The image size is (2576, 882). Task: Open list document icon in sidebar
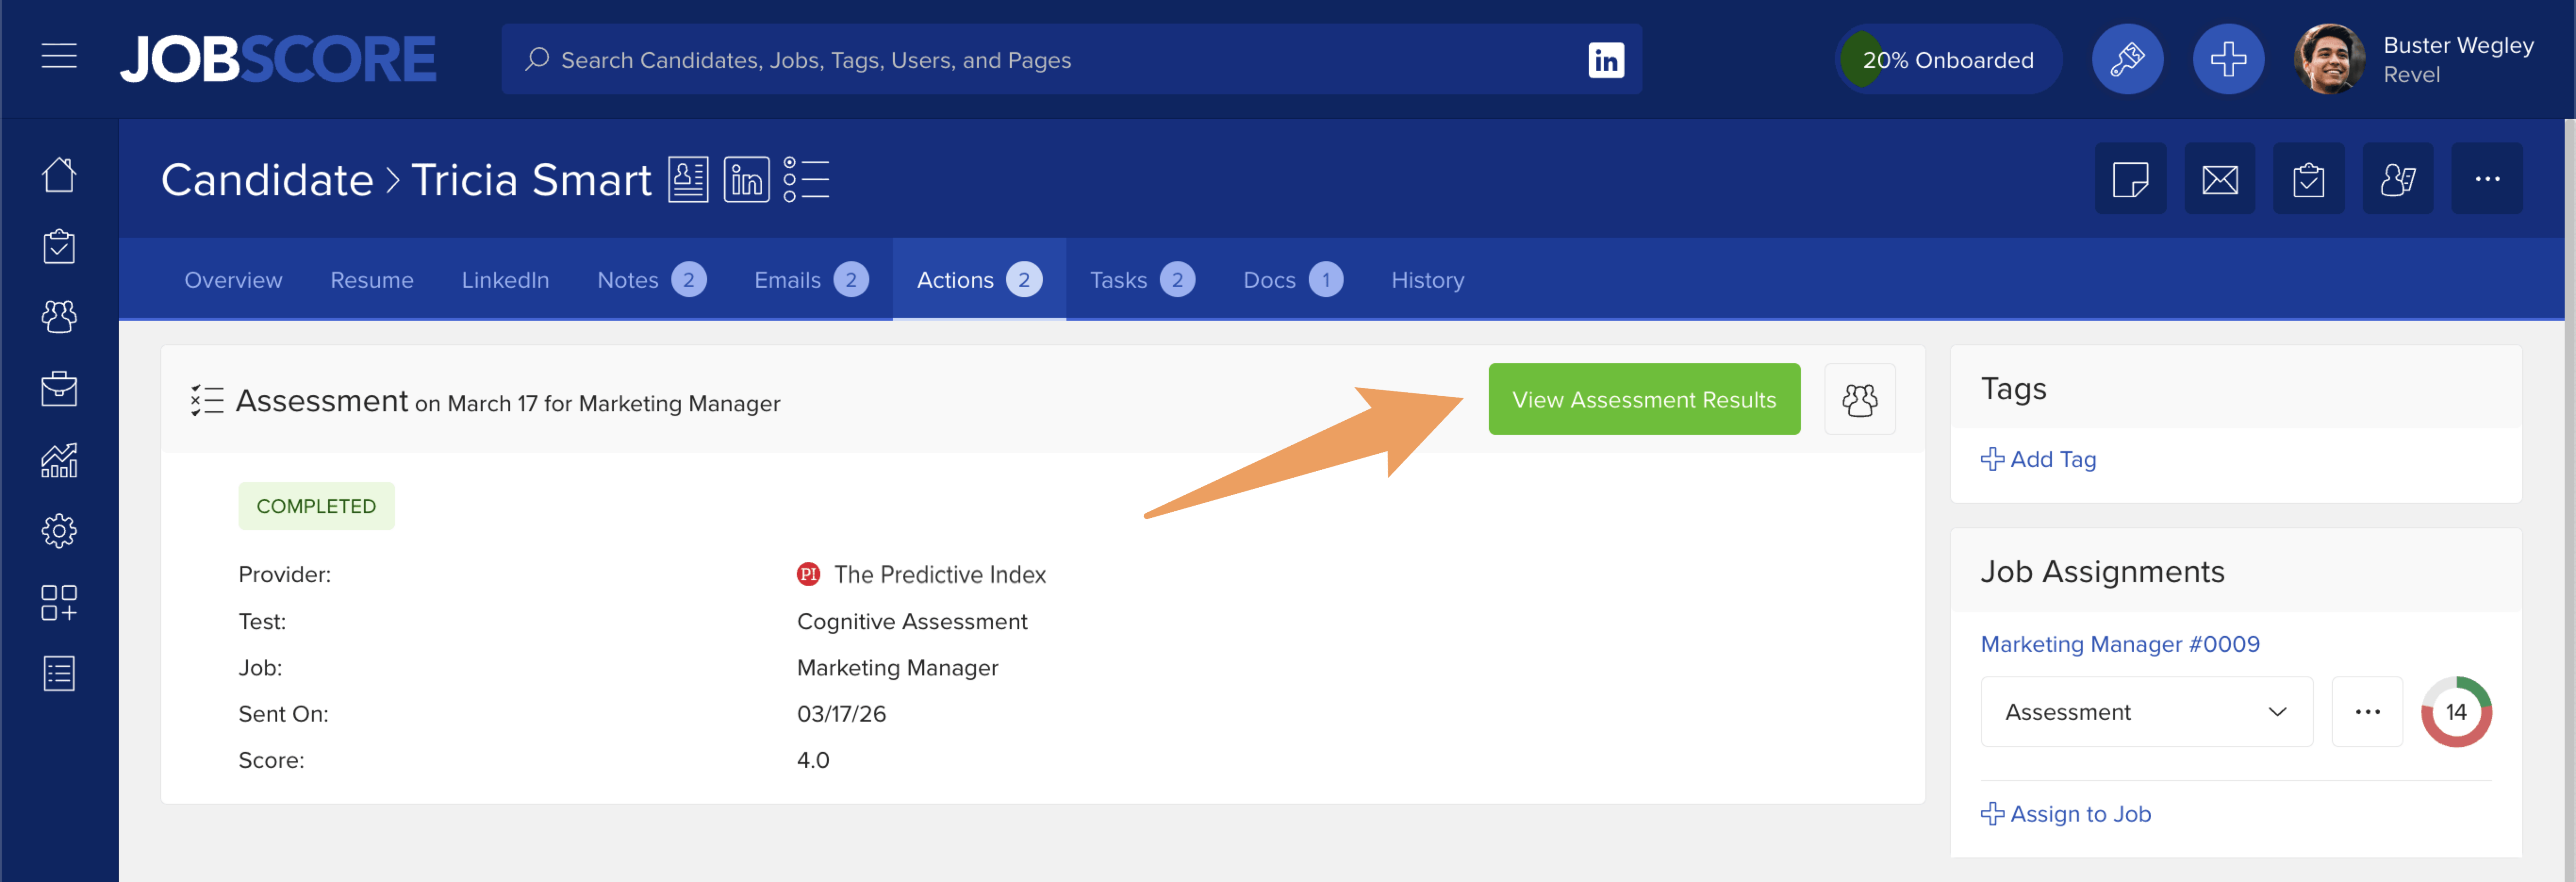coord(59,673)
